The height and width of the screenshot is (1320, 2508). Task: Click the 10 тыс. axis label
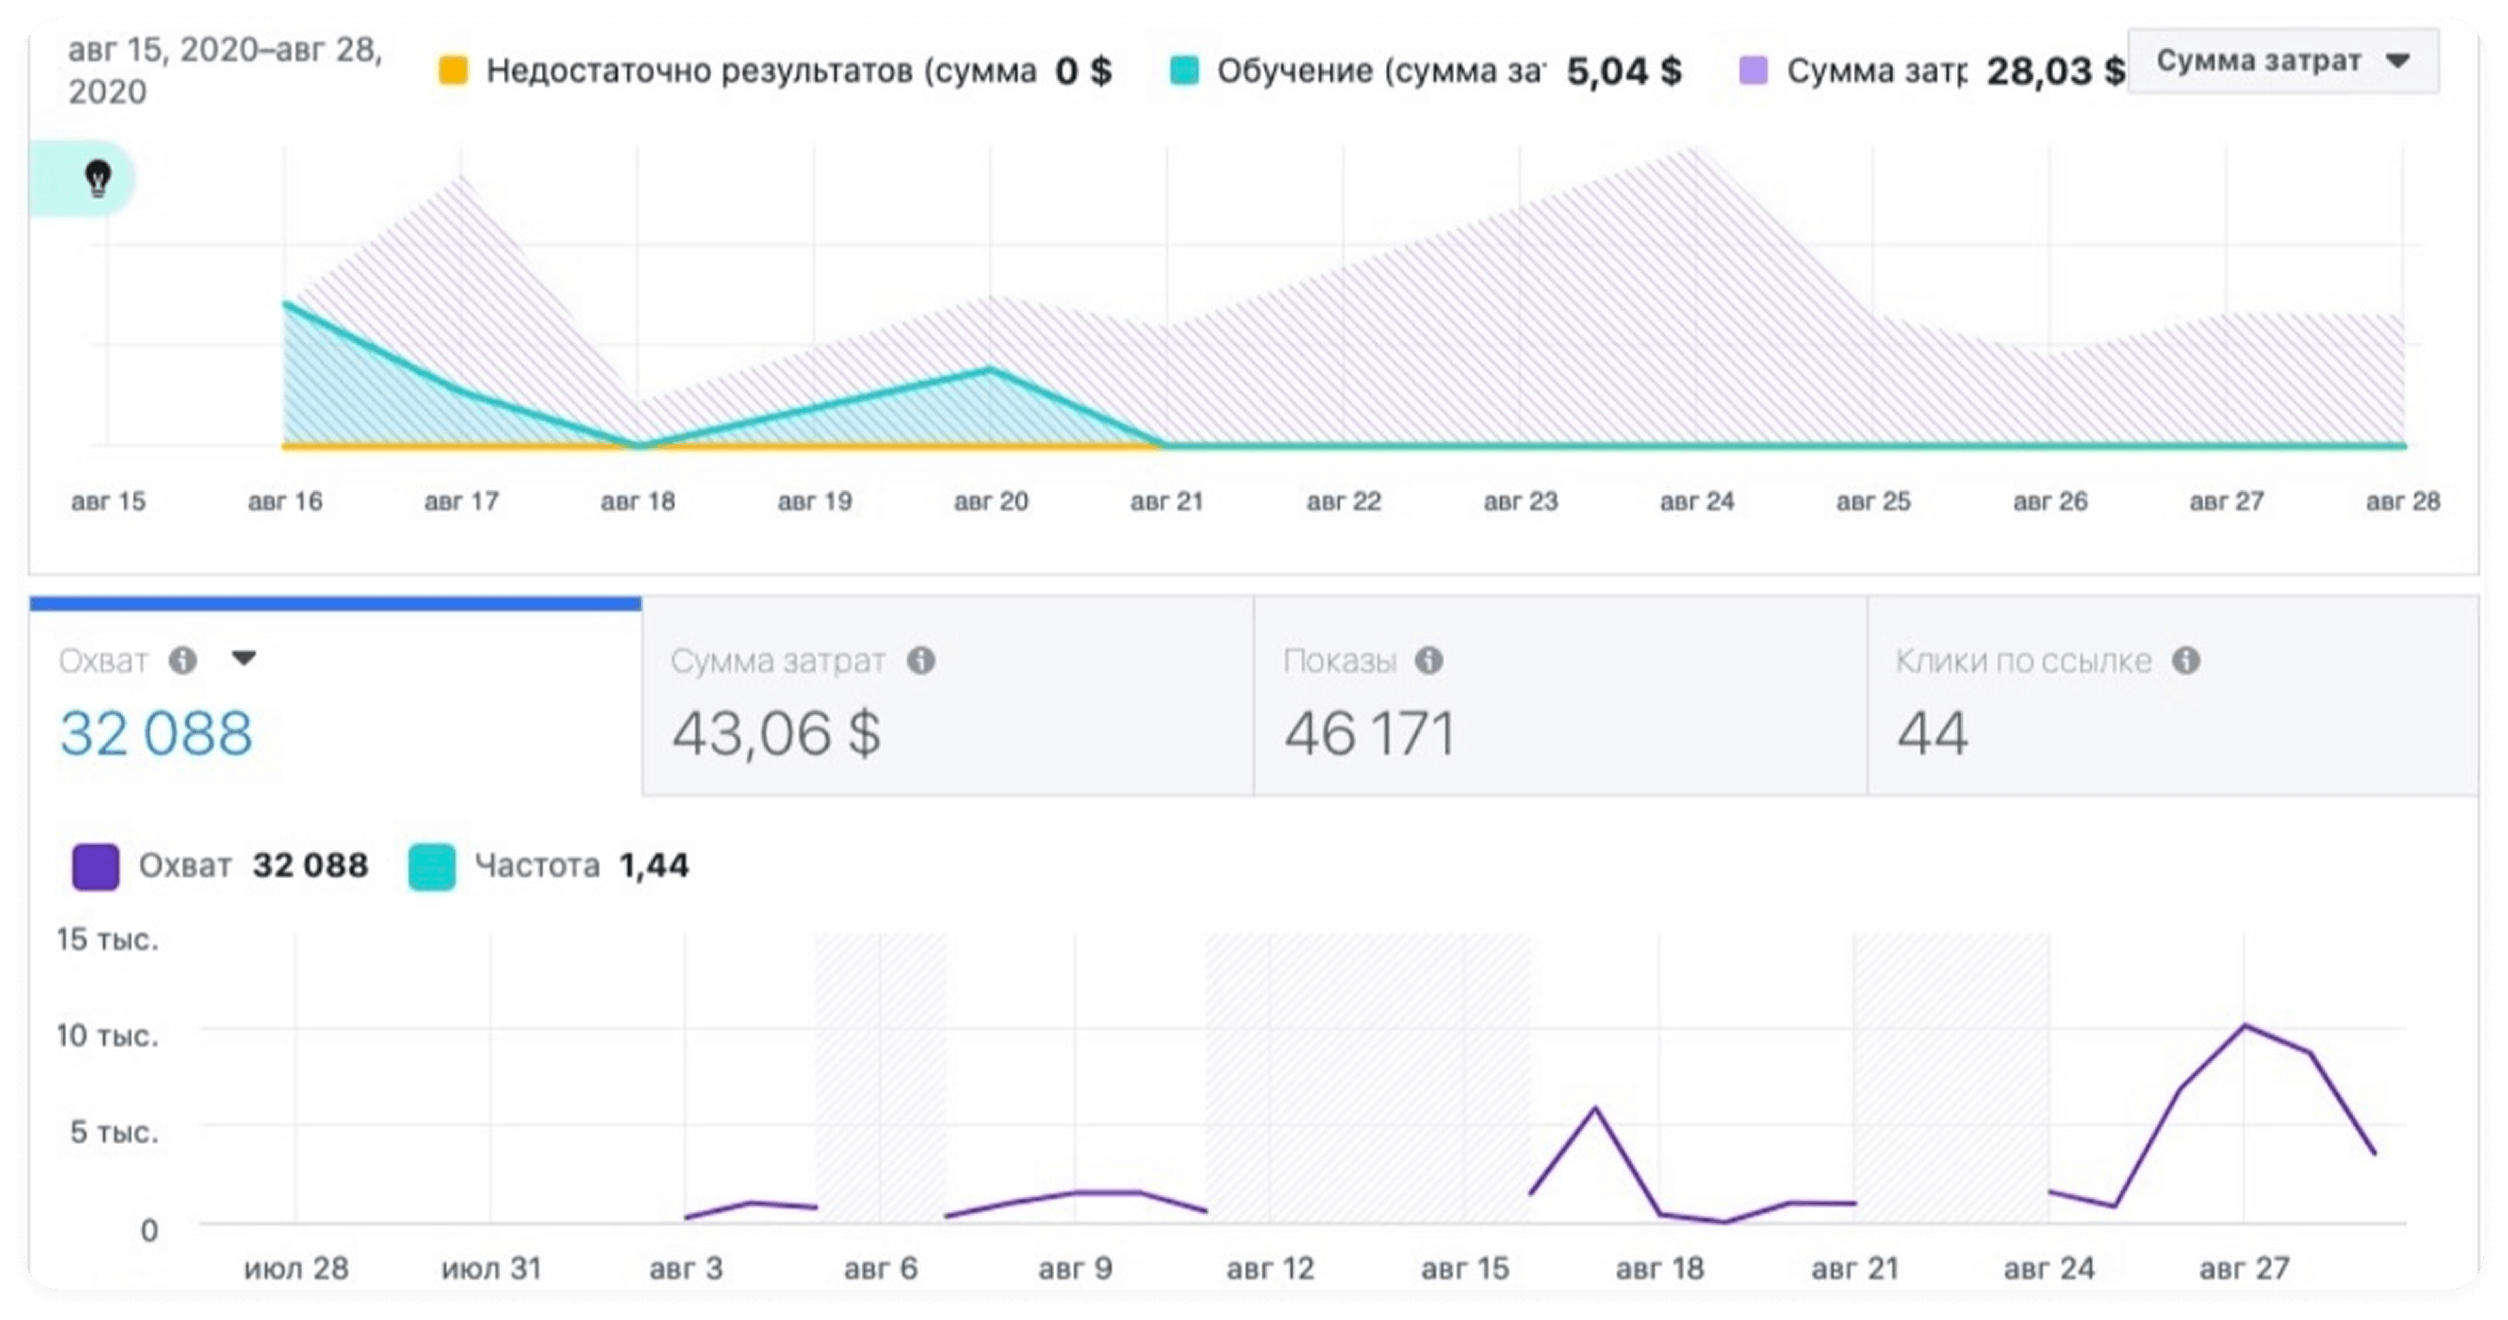107,1035
